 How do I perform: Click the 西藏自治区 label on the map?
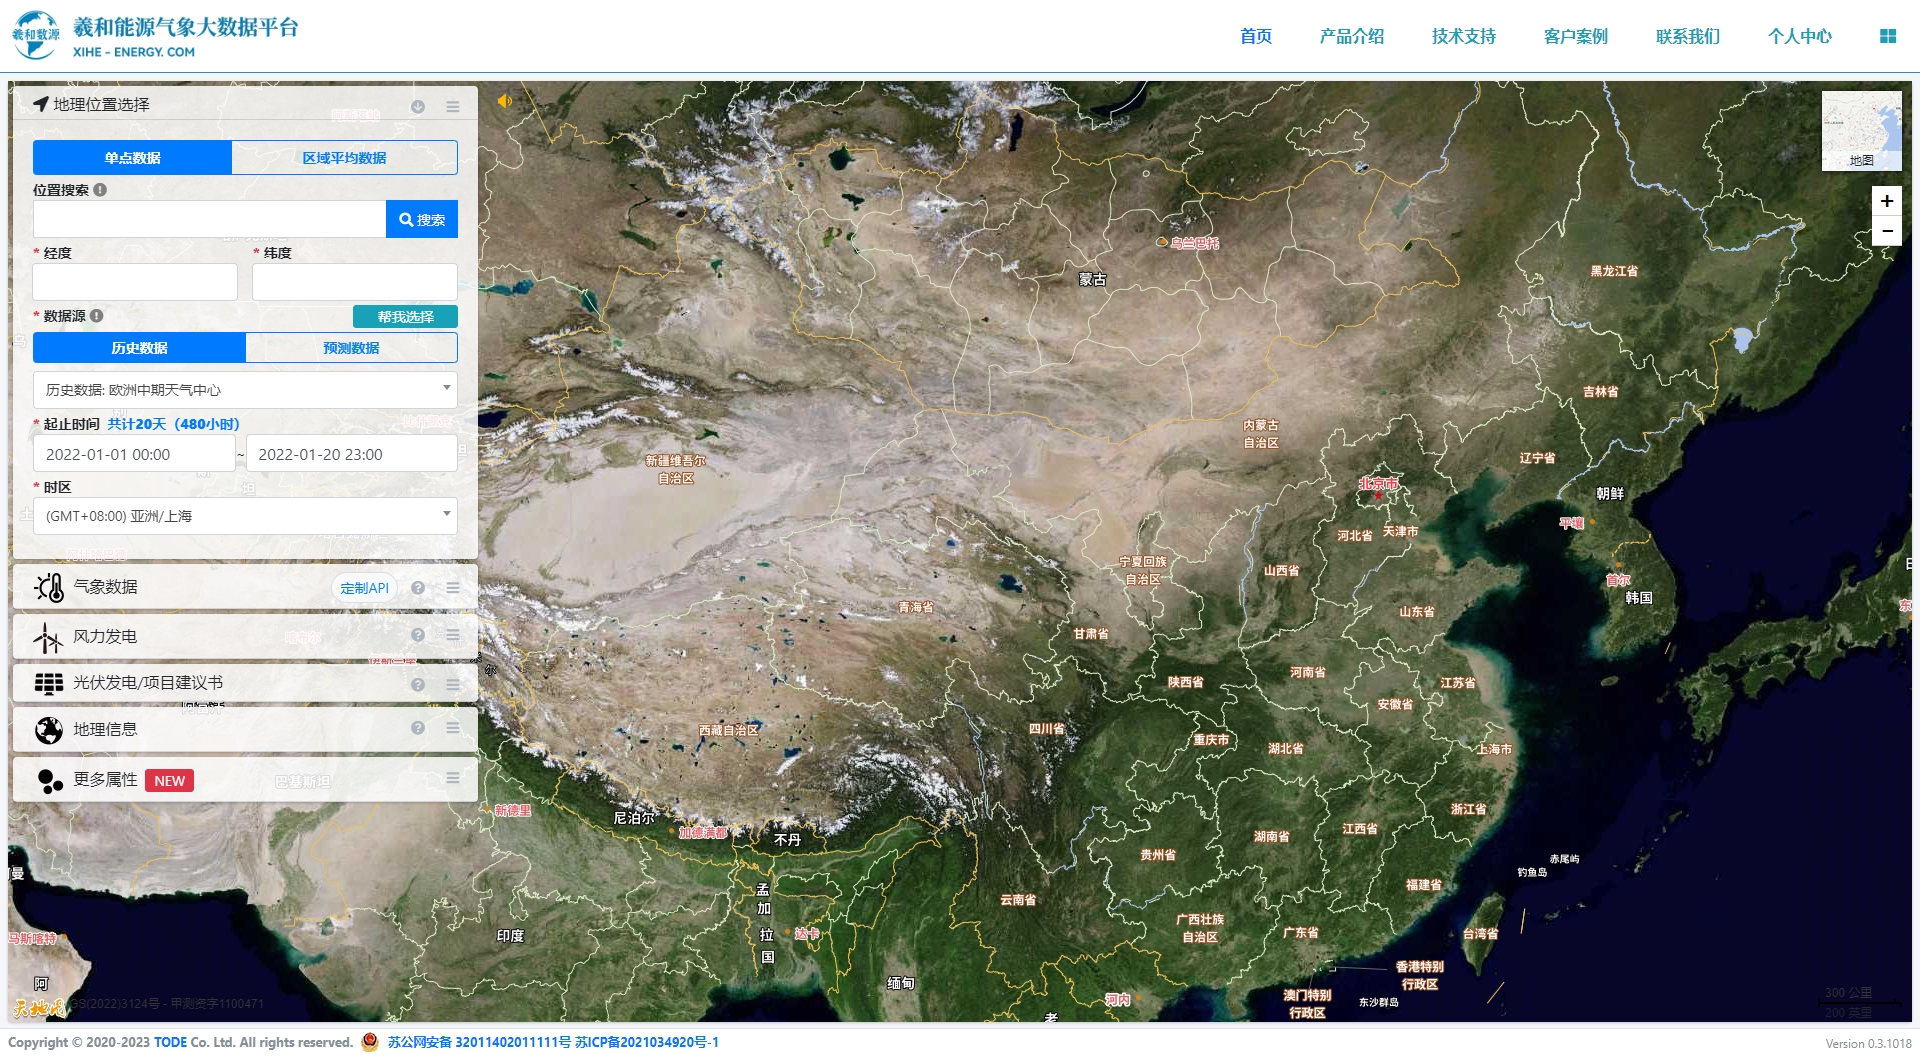pyautogui.click(x=728, y=731)
